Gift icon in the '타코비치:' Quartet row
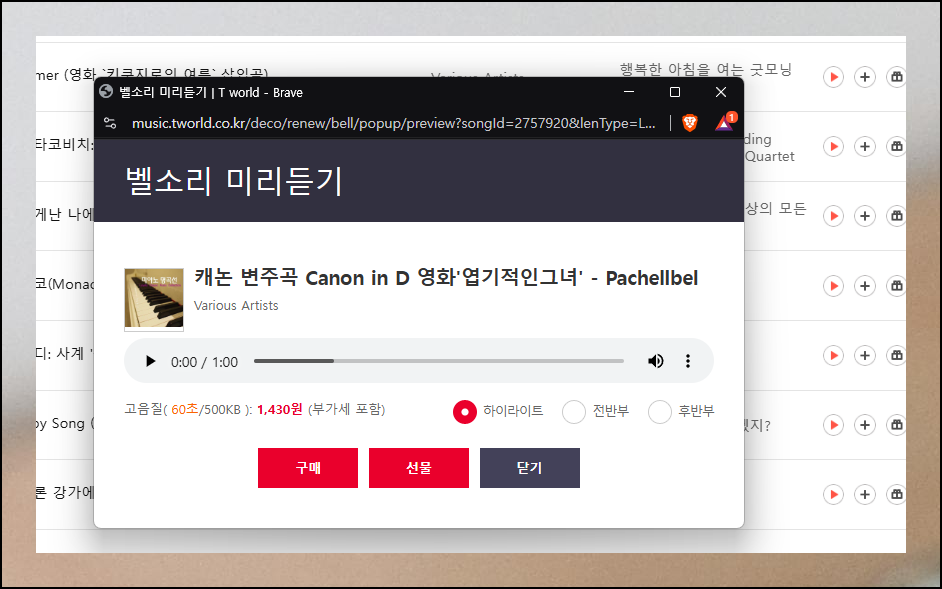Image resolution: width=942 pixels, height=589 pixels. [896, 147]
